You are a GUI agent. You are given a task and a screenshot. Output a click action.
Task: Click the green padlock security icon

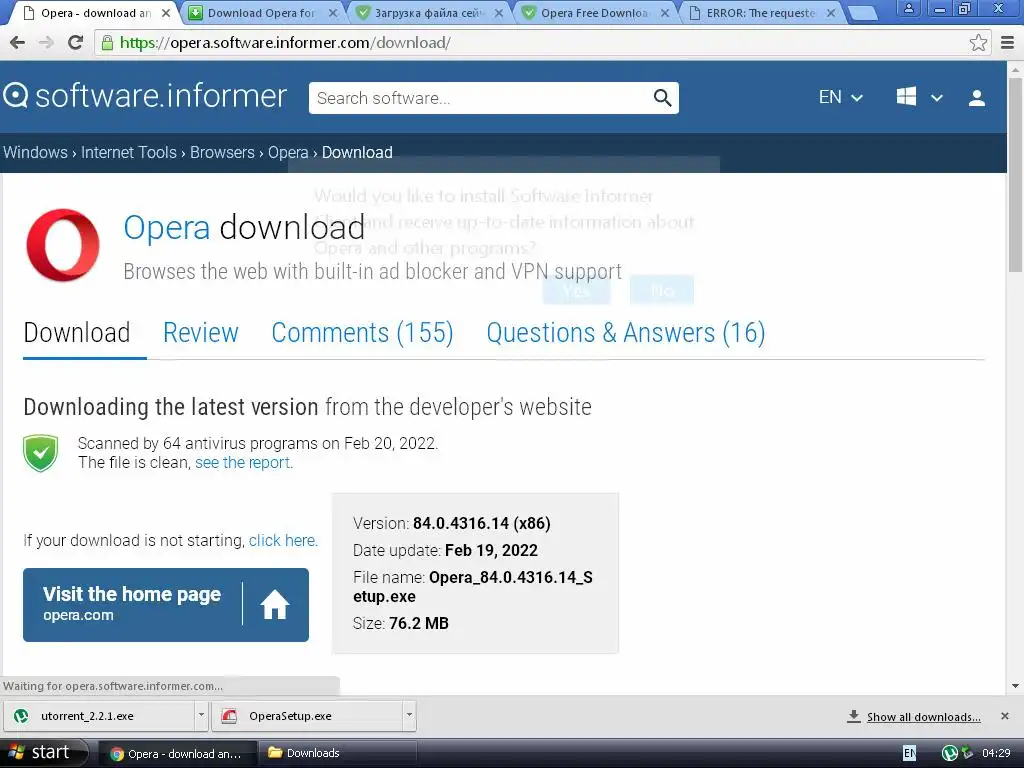click(x=108, y=43)
